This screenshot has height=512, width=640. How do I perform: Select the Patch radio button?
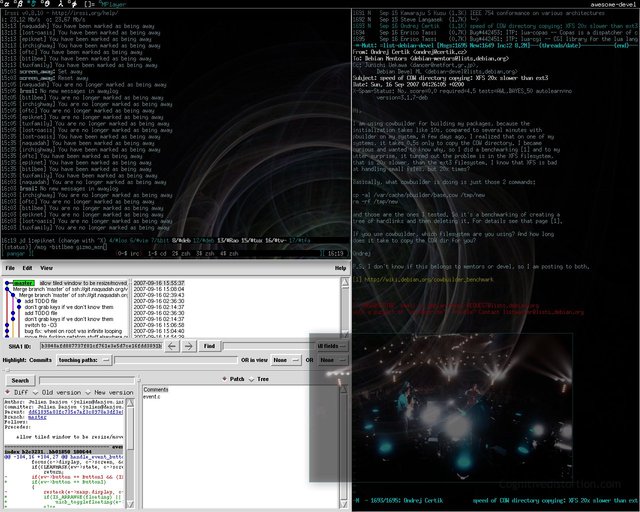point(233,379)
